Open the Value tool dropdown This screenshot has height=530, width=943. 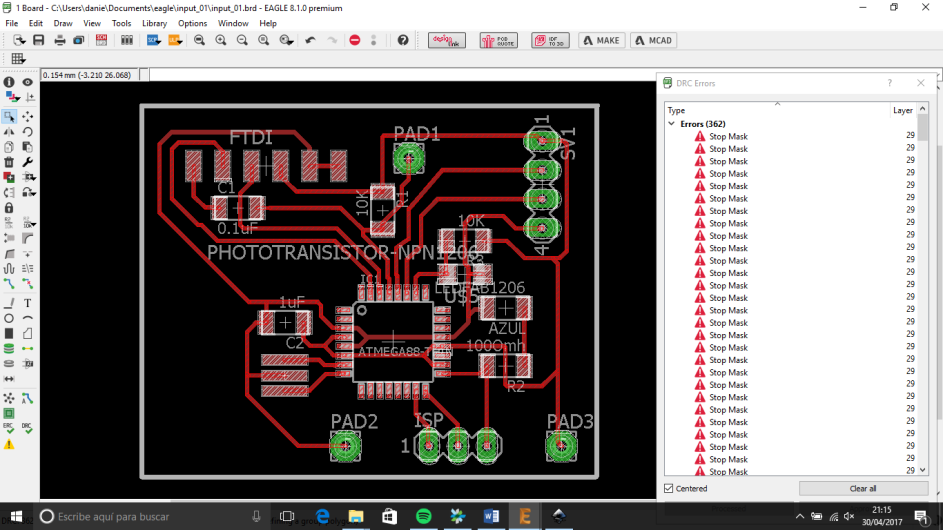click(x=28, y=223)
